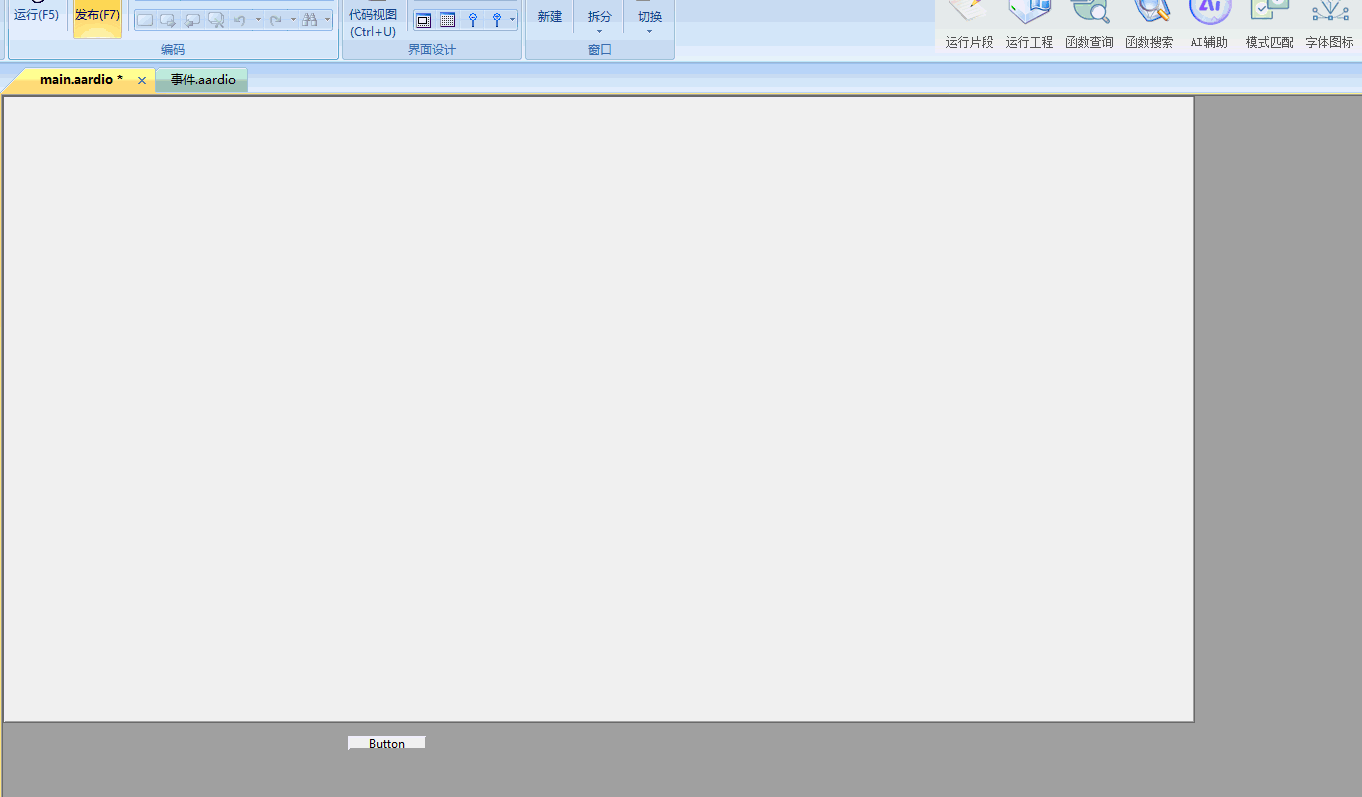This screenshot has height=797, width=1362.
Task: Click the blank form design canvas
Action: pos(599,409)
